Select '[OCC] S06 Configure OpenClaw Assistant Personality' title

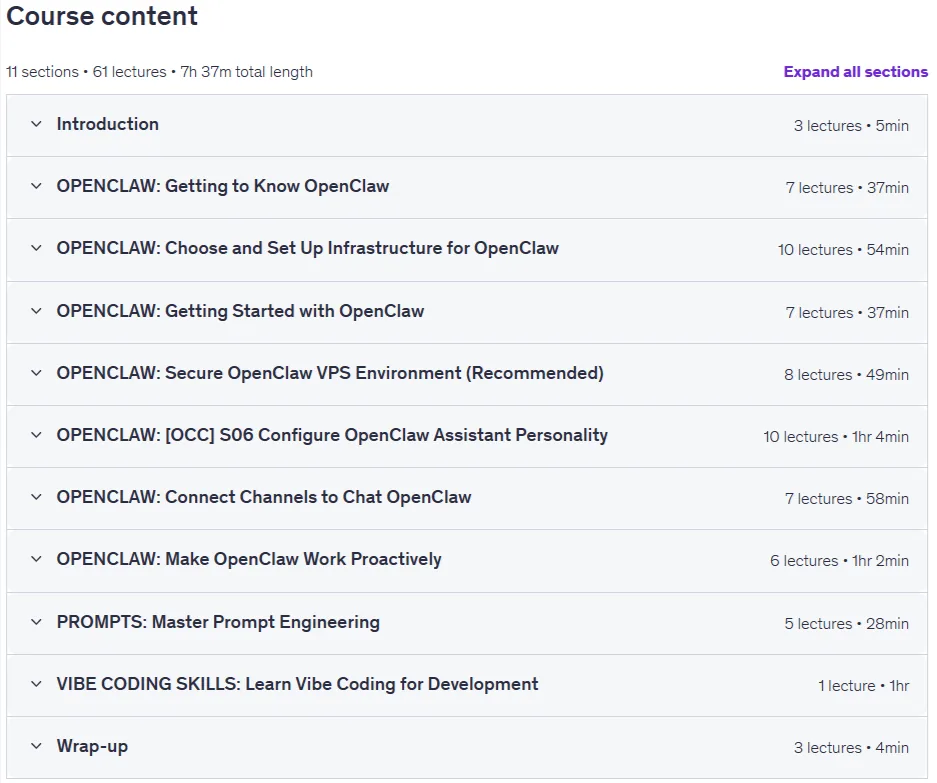[x=332, y=435]
